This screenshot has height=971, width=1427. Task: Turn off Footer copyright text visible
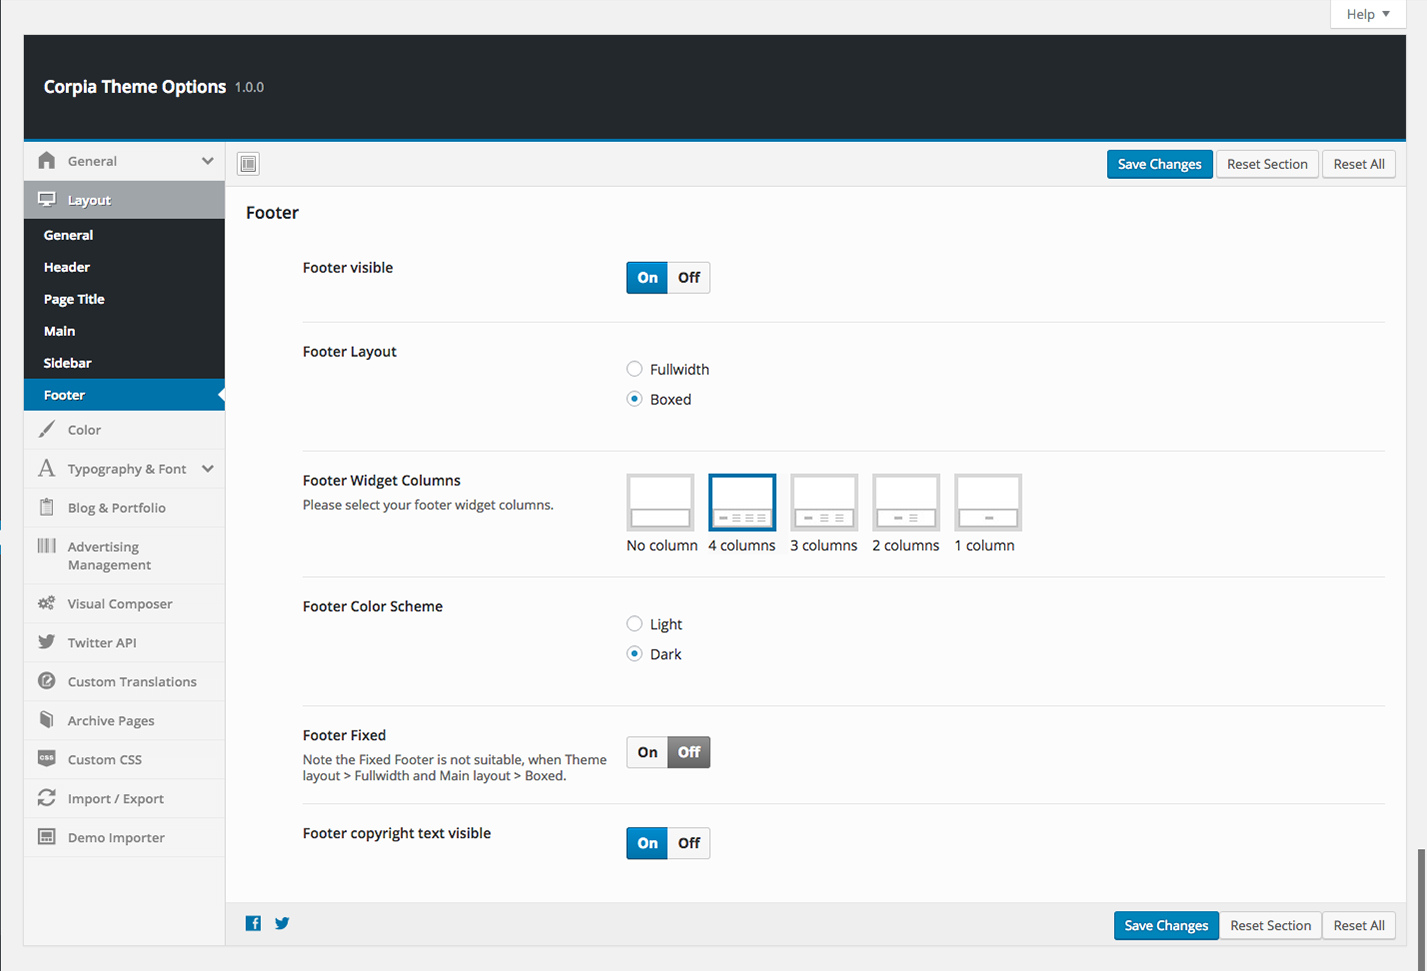pyautogui.click(x=689, y=843)
